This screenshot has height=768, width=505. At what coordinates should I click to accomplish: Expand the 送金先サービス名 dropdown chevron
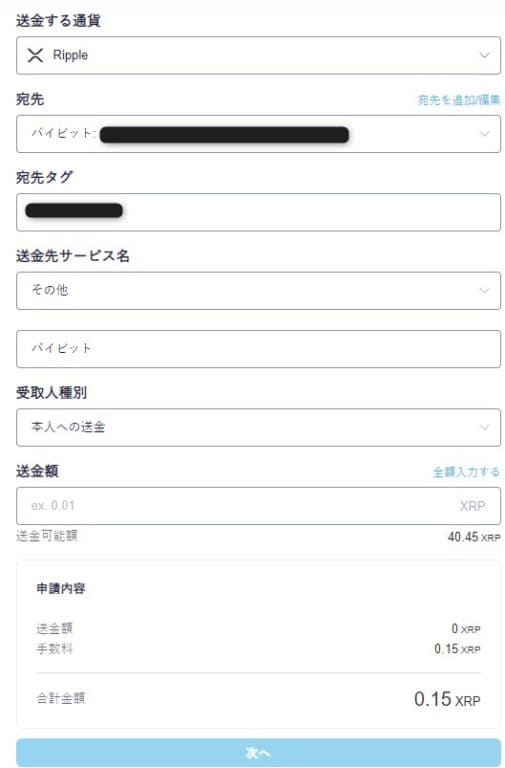tap(484, 290)
